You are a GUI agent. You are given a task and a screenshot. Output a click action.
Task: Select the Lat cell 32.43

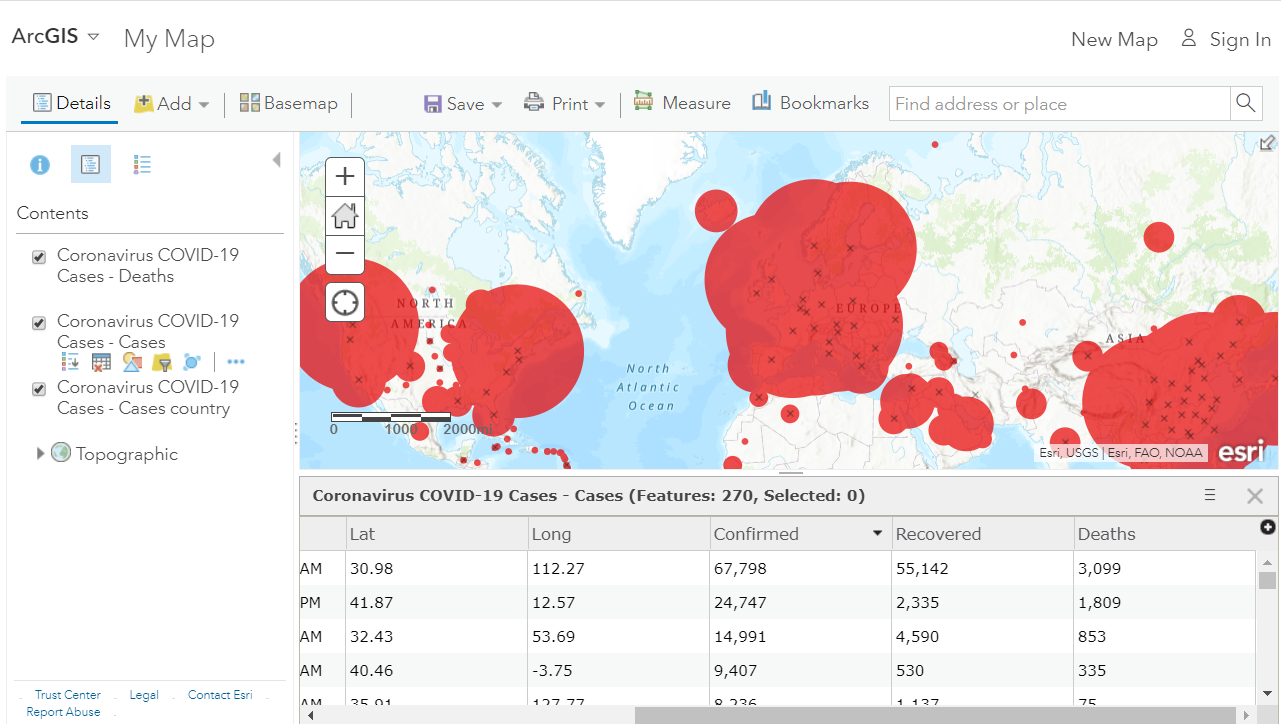[437, 636]
